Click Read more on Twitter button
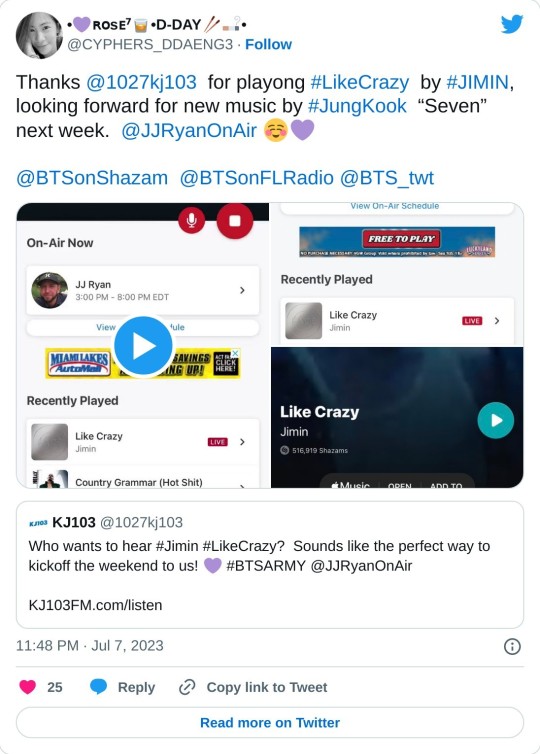The height and width of the screenshot is (754, 540). (270, 722)
